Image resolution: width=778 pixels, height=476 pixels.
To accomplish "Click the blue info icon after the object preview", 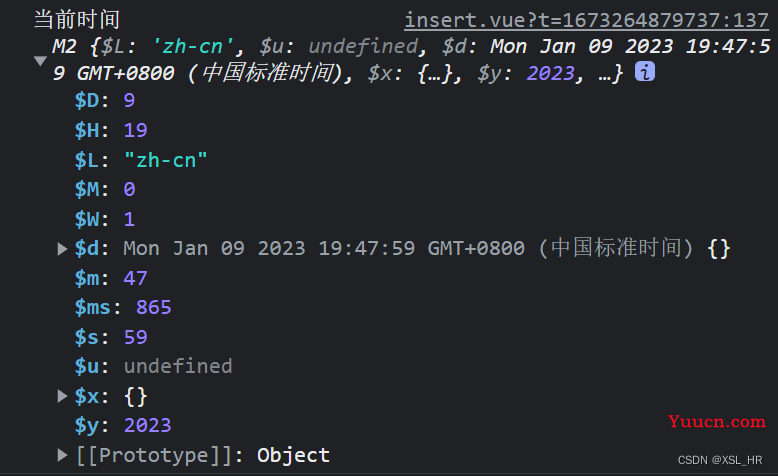I will click(645, 72).
